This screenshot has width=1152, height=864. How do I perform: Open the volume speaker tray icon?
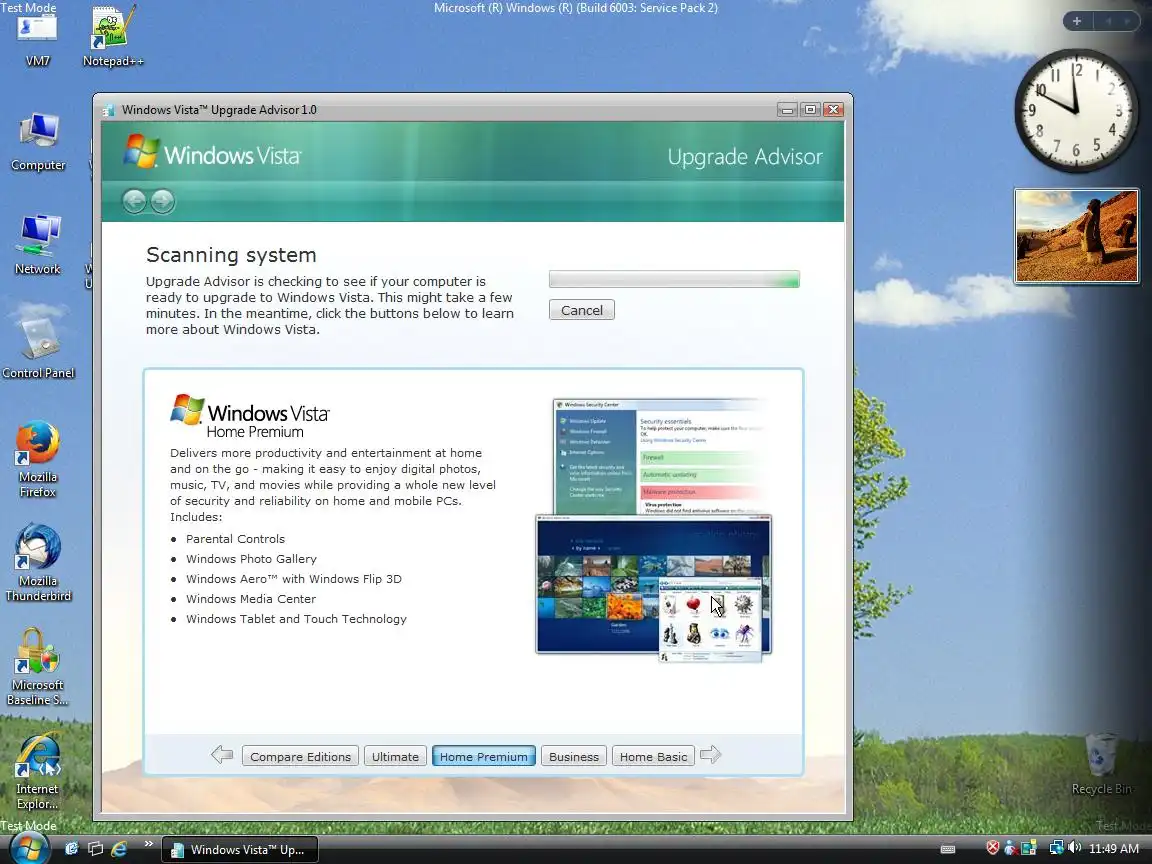[1074, 848]
